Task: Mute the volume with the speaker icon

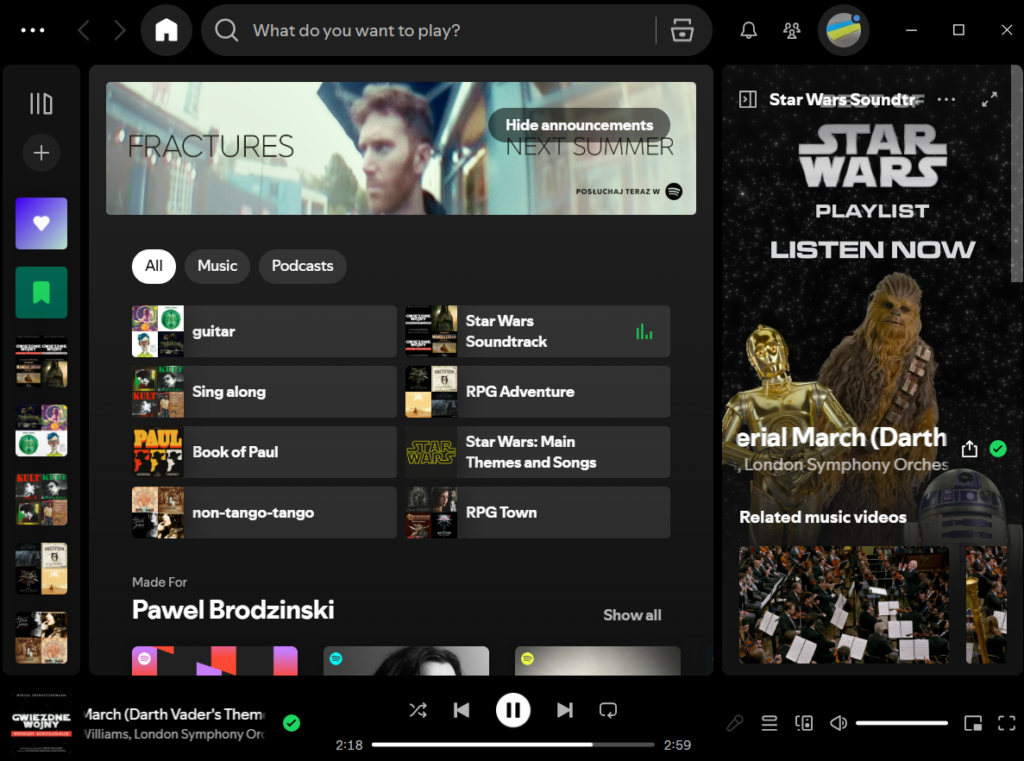Action: [838, 722]
